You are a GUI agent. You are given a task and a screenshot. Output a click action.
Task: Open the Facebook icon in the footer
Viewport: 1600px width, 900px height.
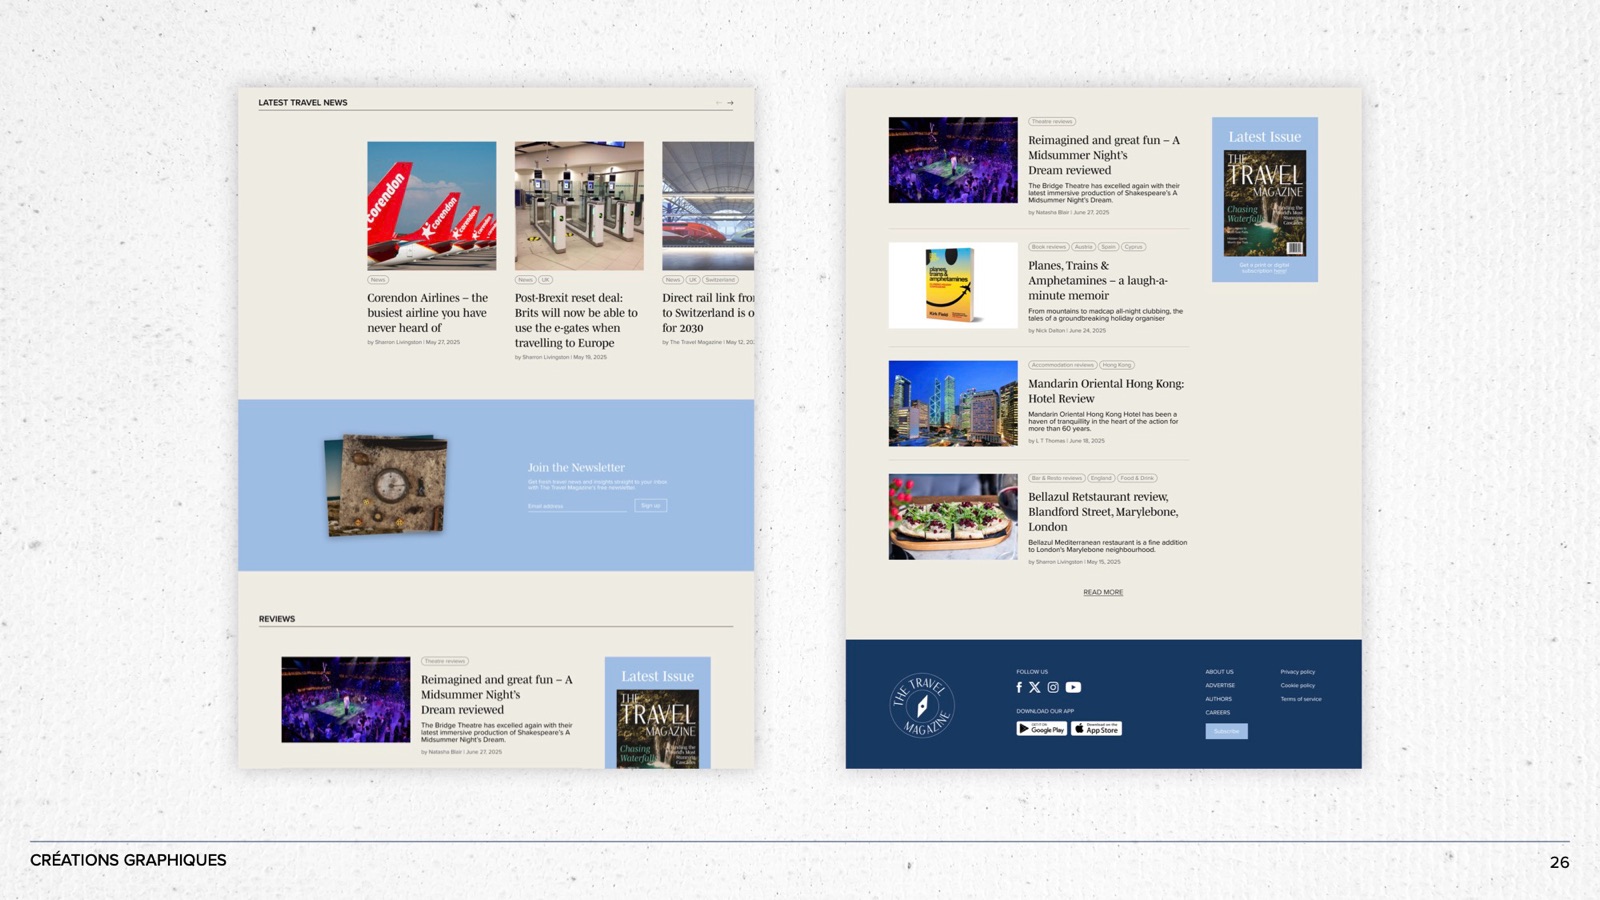click(x=1019, y=687)
